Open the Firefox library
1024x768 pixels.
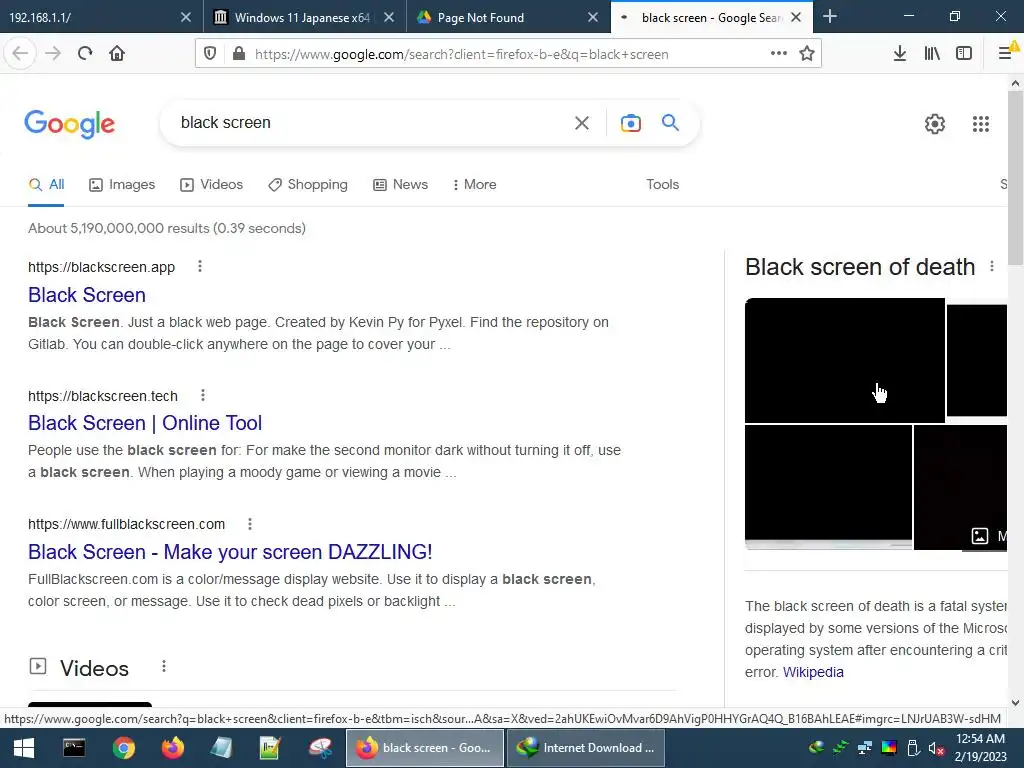pyautogui.click(x=932, y=54)
